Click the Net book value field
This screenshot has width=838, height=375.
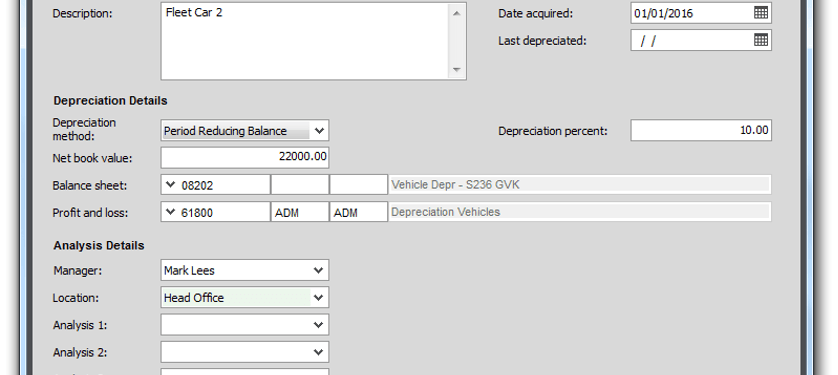(245, 158)
